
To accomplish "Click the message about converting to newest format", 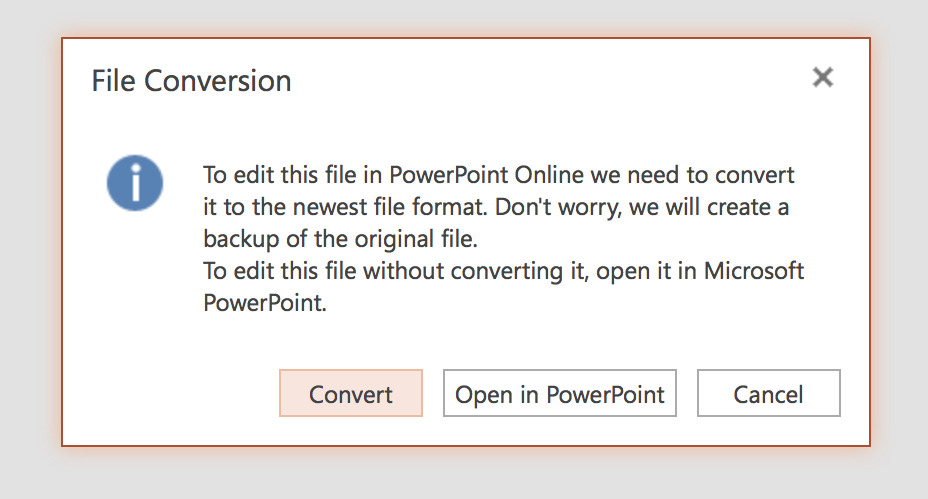I will point(499,207).
